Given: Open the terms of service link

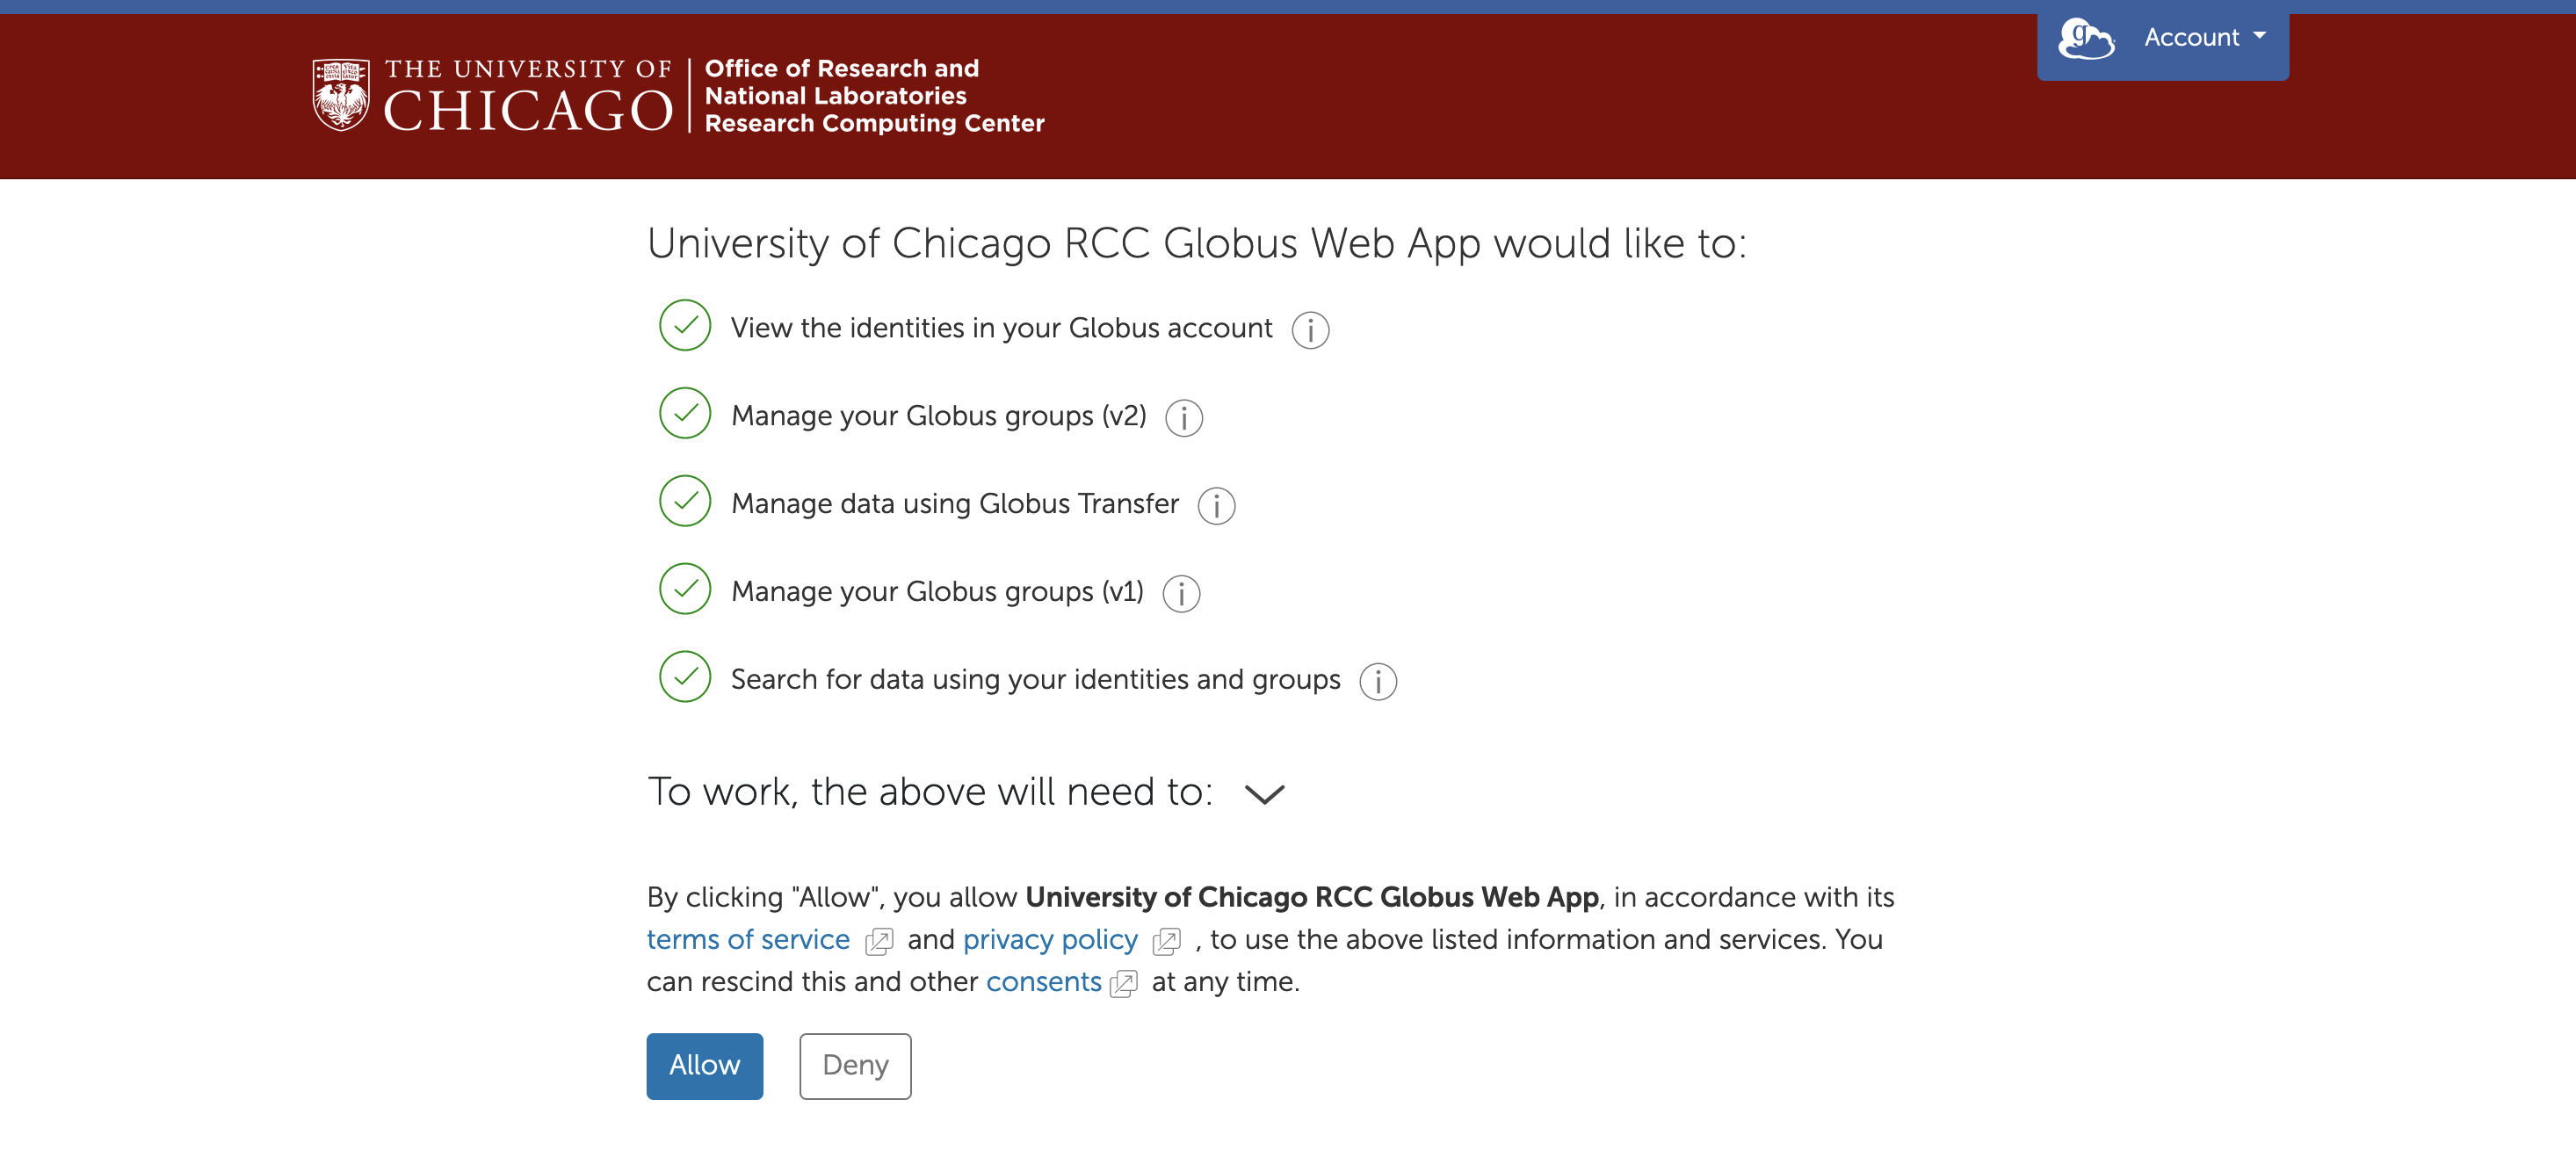Looking at the screenshot, I should 748,940.
